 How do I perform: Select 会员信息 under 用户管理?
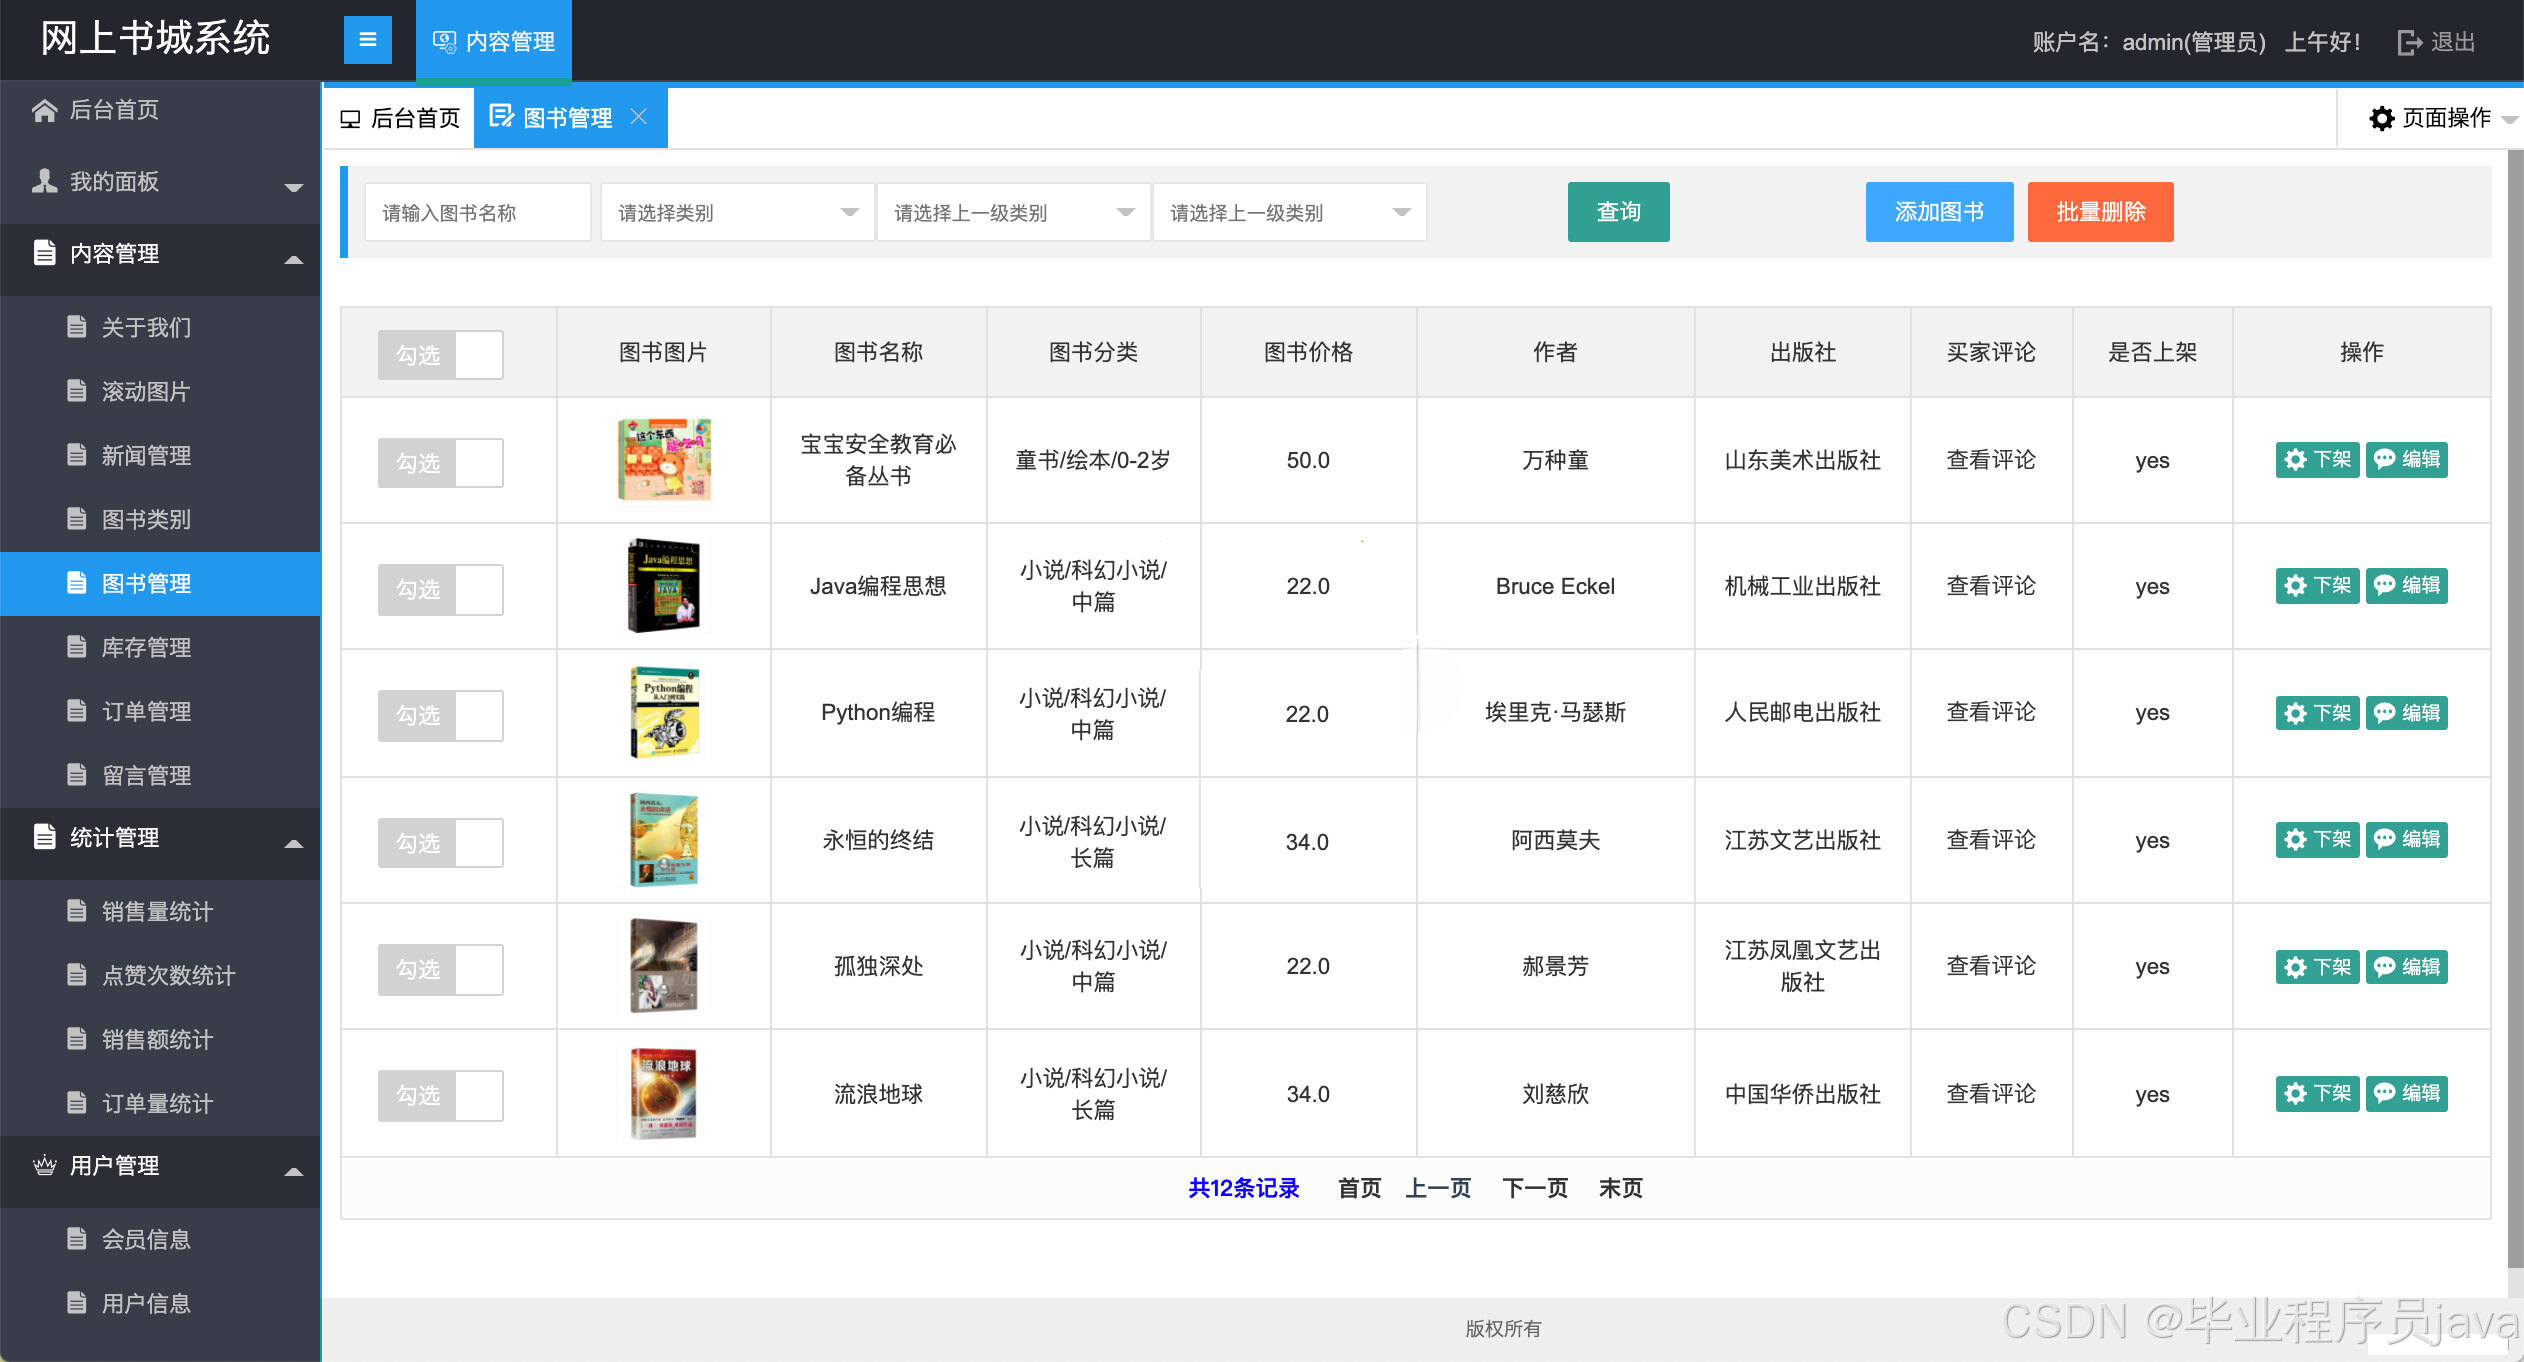click(x=146, y=1239)
